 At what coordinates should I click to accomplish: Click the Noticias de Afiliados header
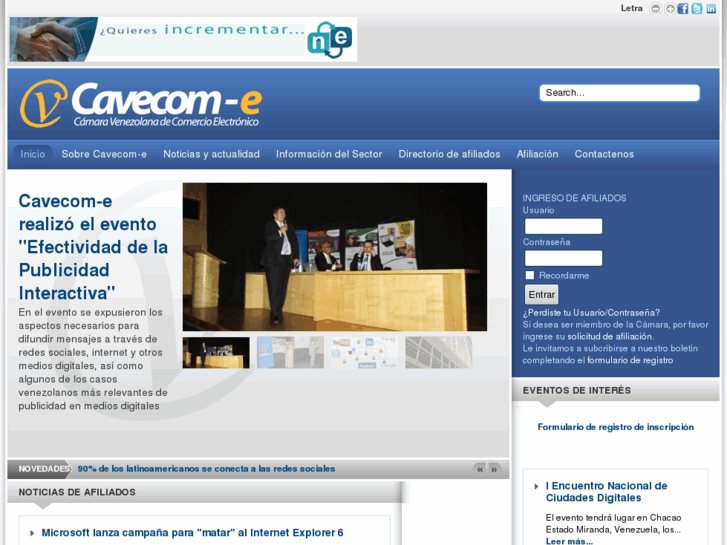pos(77,492)
